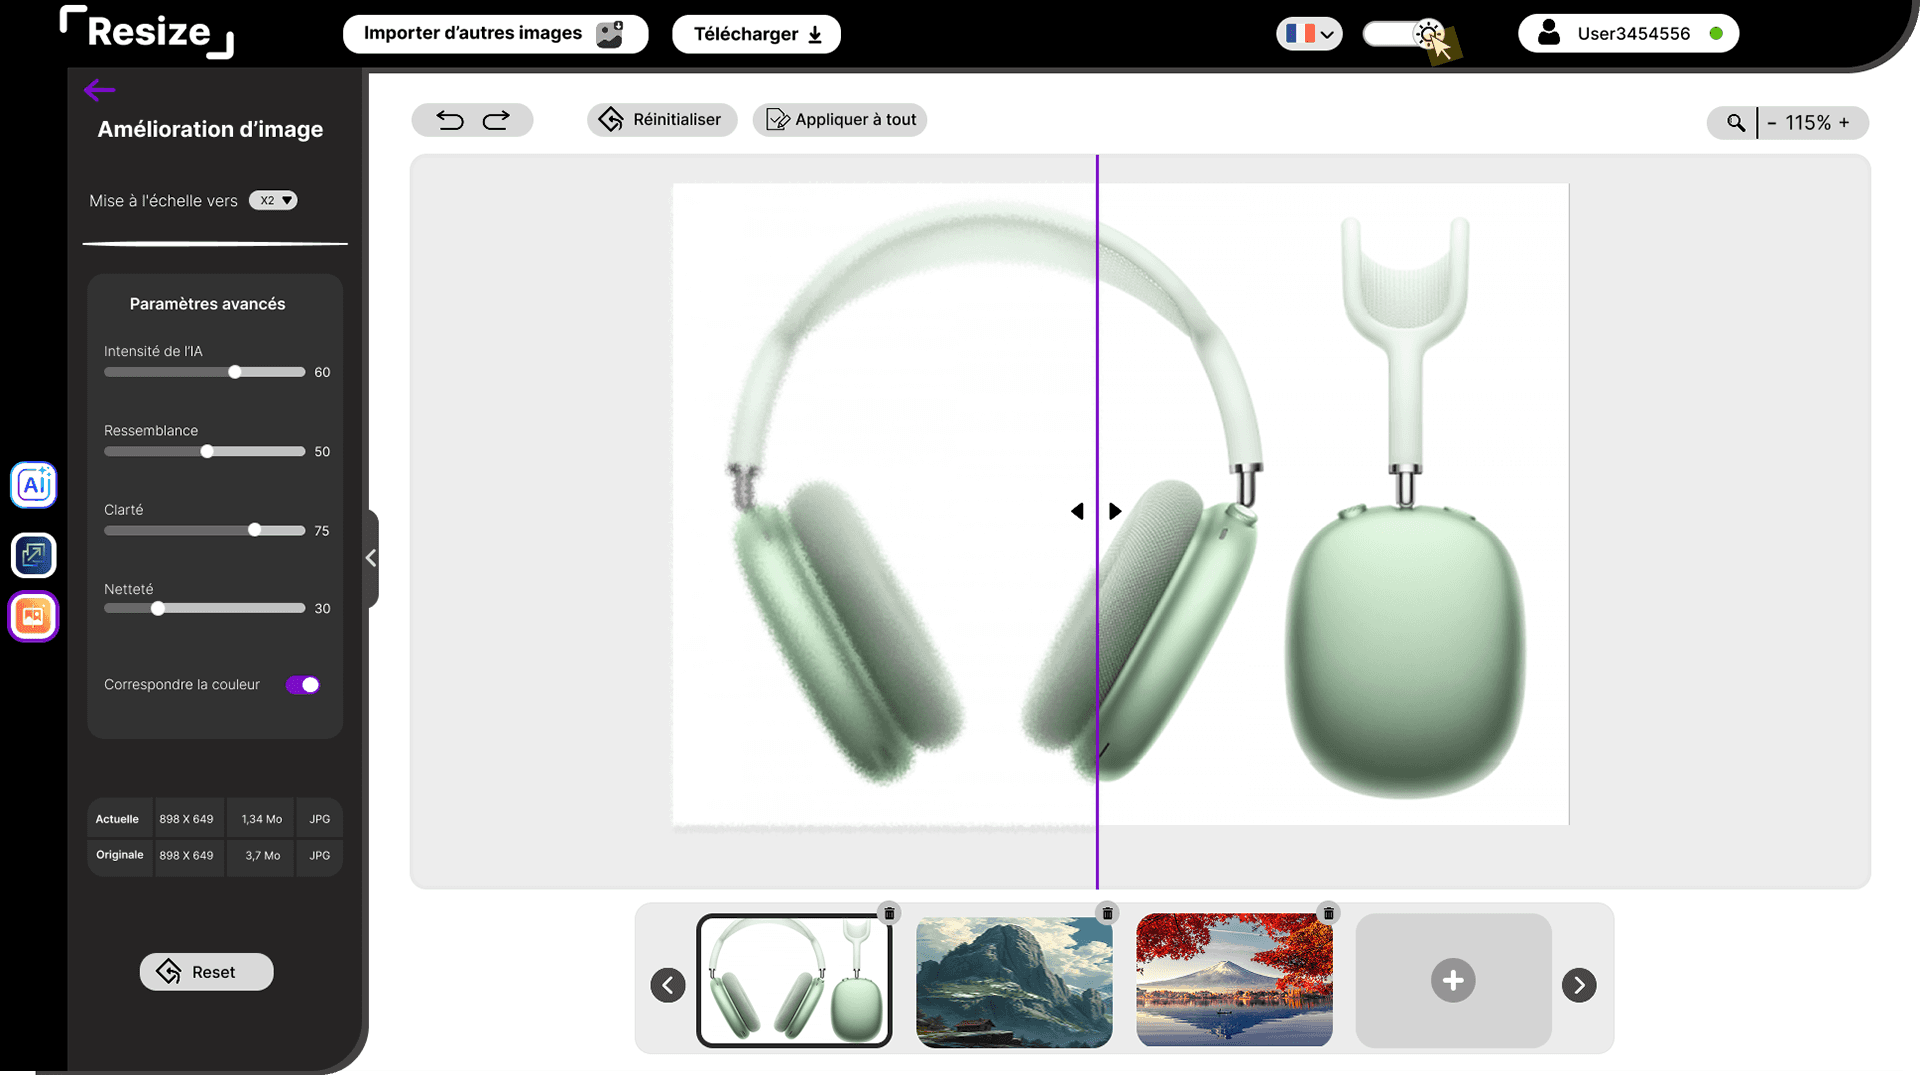Click the Actuelle row label
The image size is (1920, 1075).
[117, 819]
